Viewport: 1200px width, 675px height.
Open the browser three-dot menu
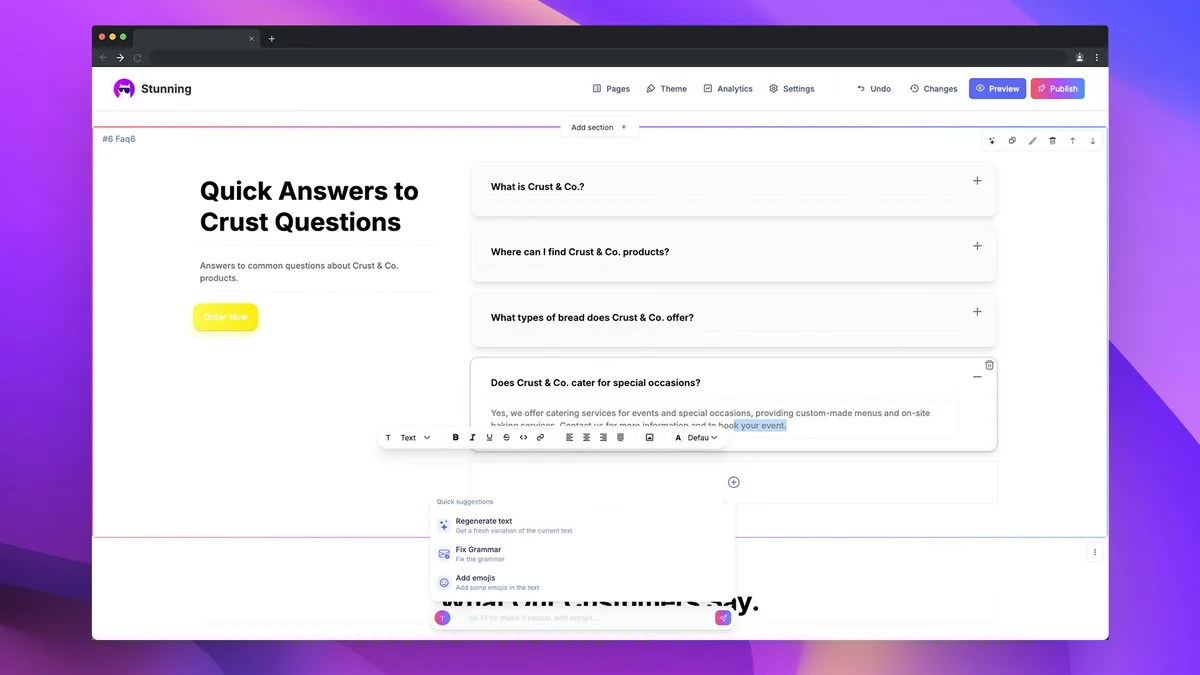[x=1097, y=57]
